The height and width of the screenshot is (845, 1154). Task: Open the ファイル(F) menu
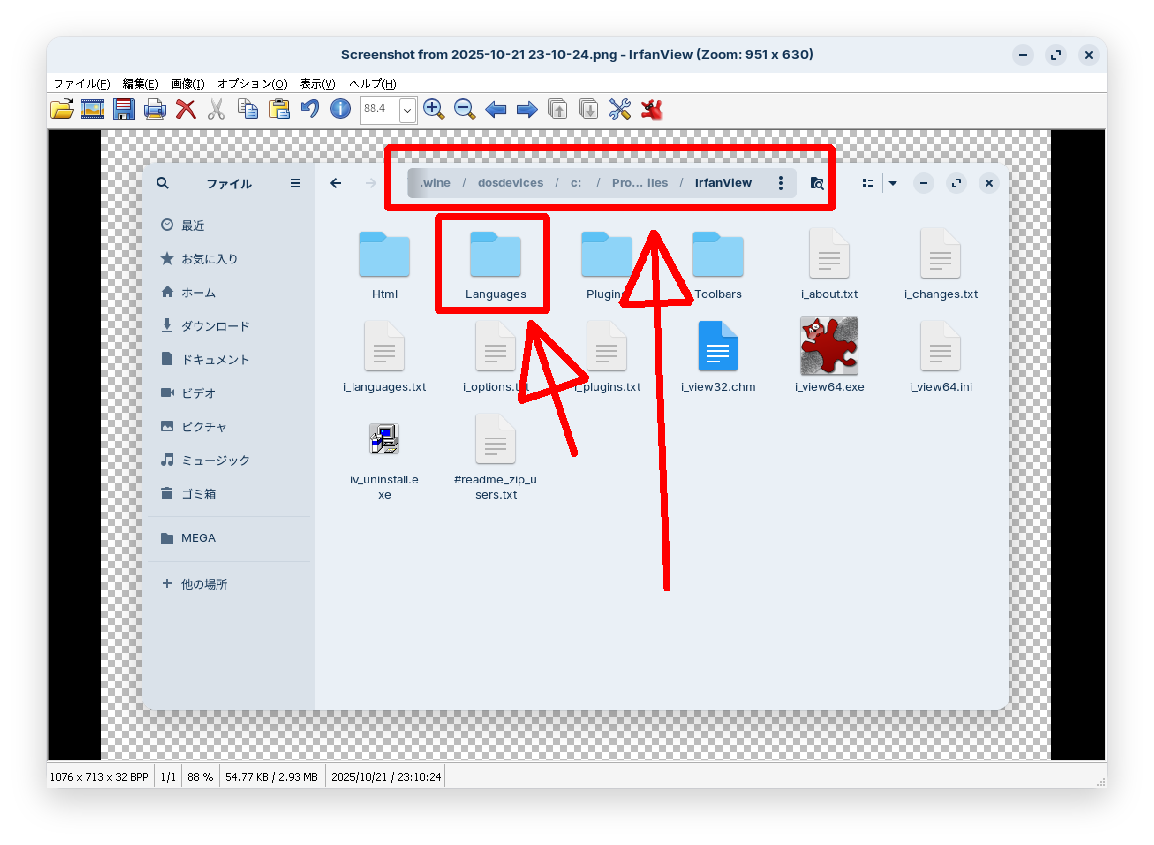82,84
